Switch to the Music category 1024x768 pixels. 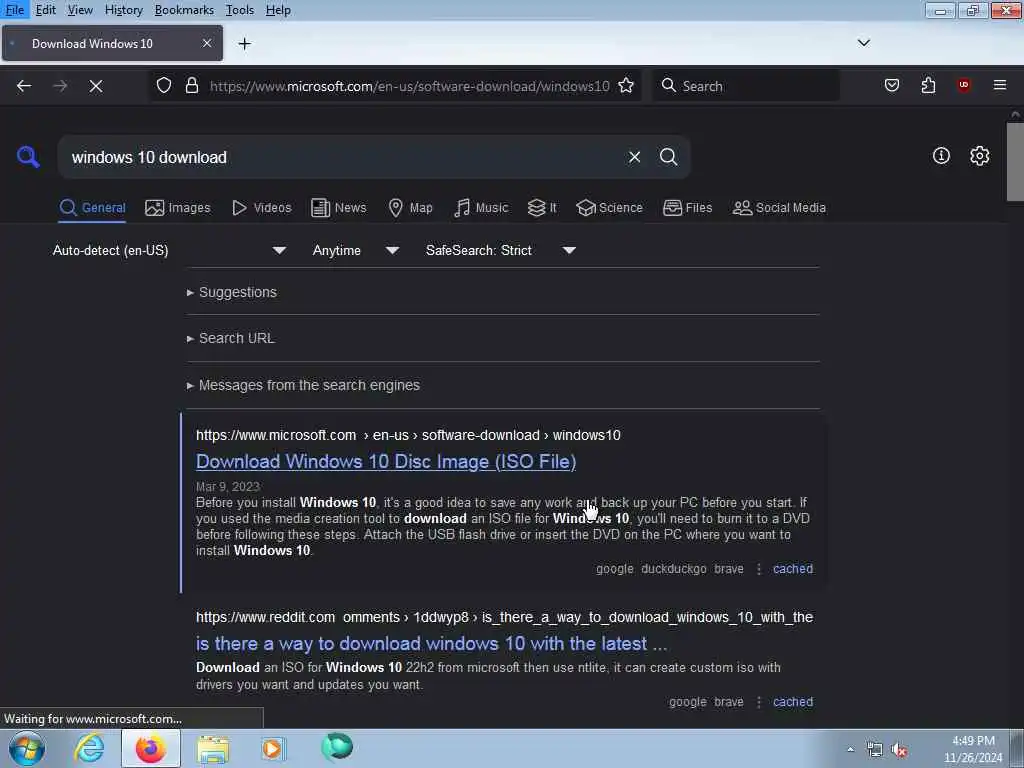coord(481,208)
